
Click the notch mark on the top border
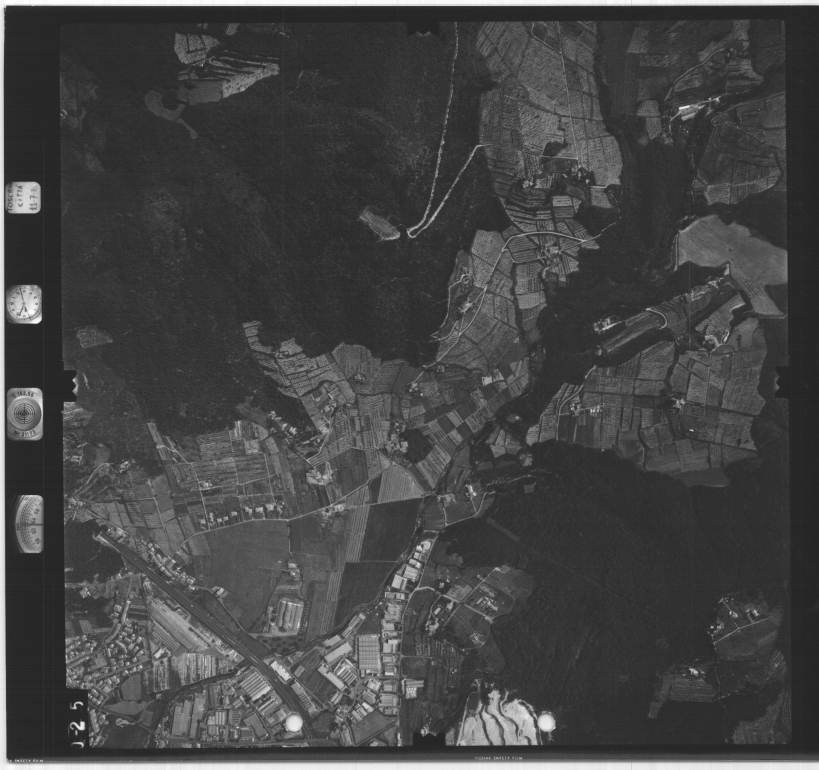coord(423,29)
